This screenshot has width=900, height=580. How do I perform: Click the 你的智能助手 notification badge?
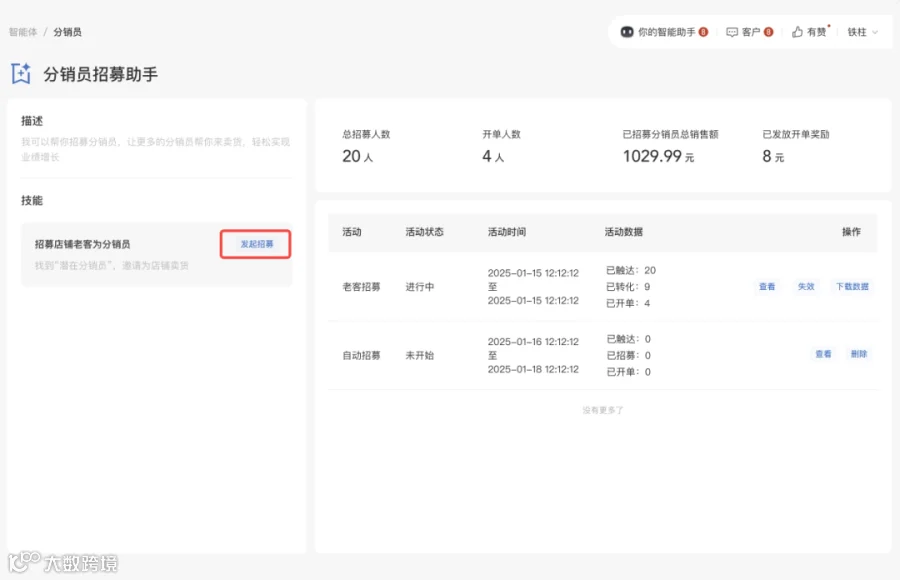tap(703, 32)
